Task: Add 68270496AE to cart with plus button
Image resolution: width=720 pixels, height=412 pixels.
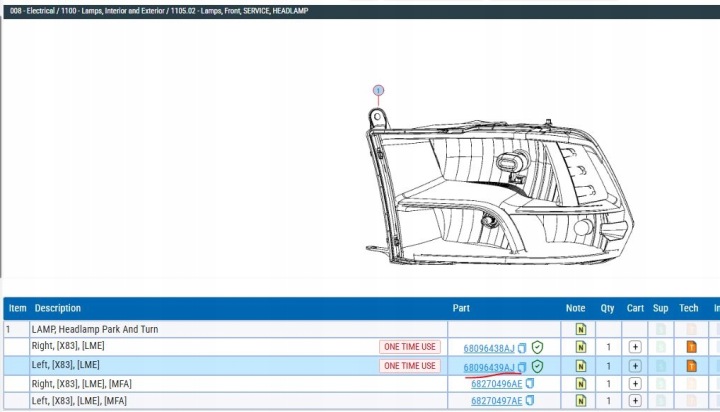Action: pyautogui.click(x=635, y=384)
